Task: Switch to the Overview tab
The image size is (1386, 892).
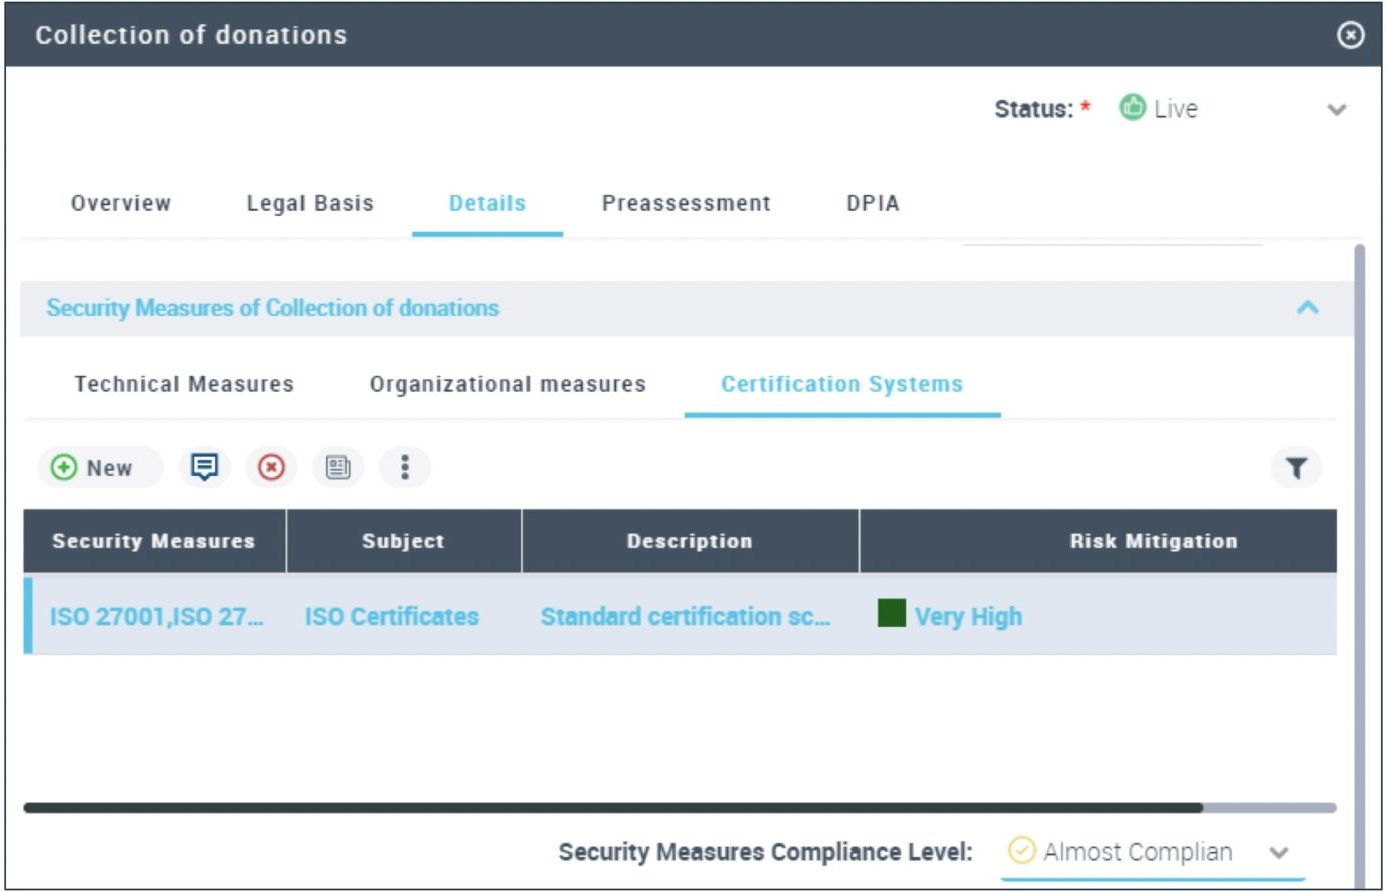Action: [121, 203]
